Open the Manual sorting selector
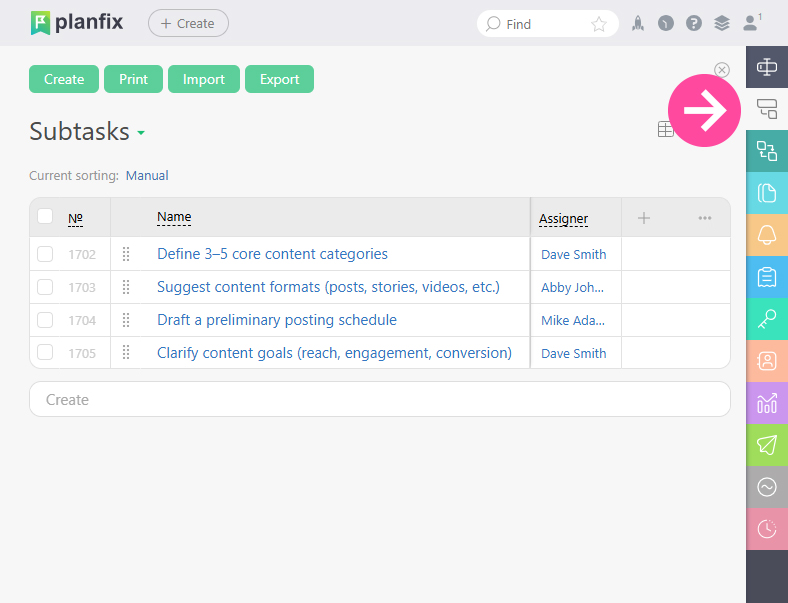Screen dimensions: 788x603 147,175
